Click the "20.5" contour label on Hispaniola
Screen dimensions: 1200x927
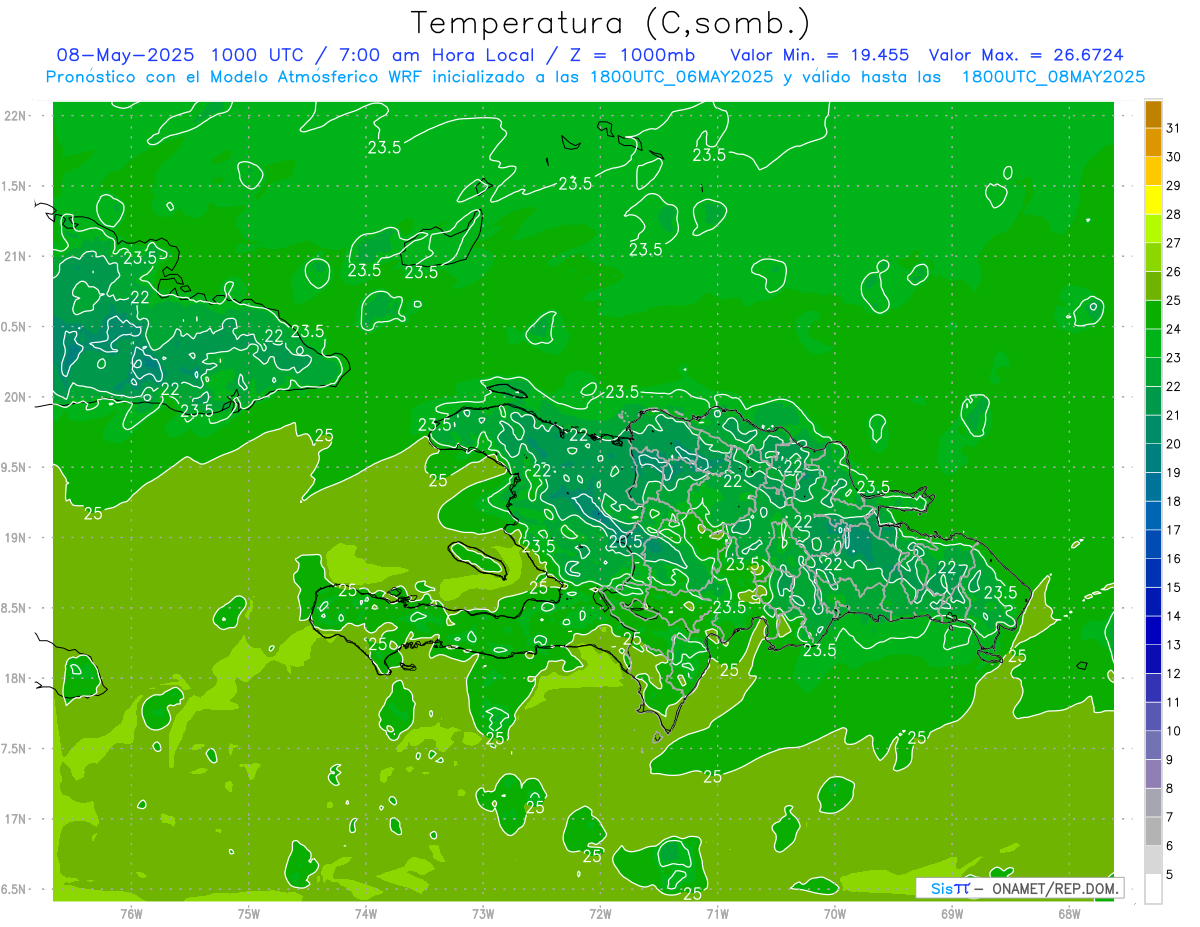click(624, 541)
